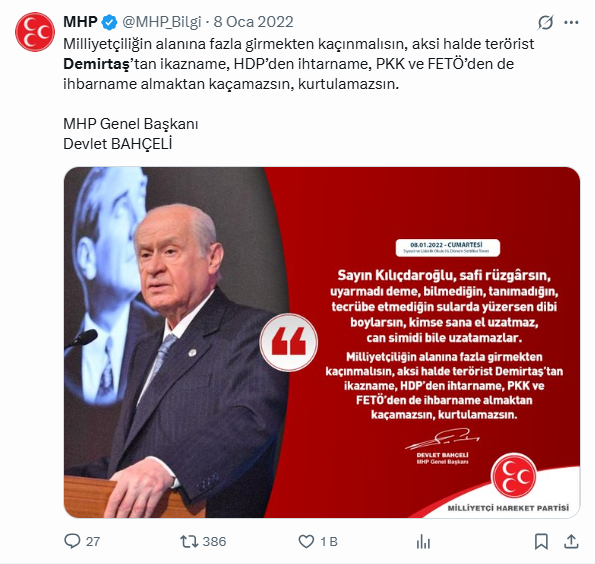The image size is (595, 564).
Task: Reply to the tweet with 27 comments
Action: 72,541
